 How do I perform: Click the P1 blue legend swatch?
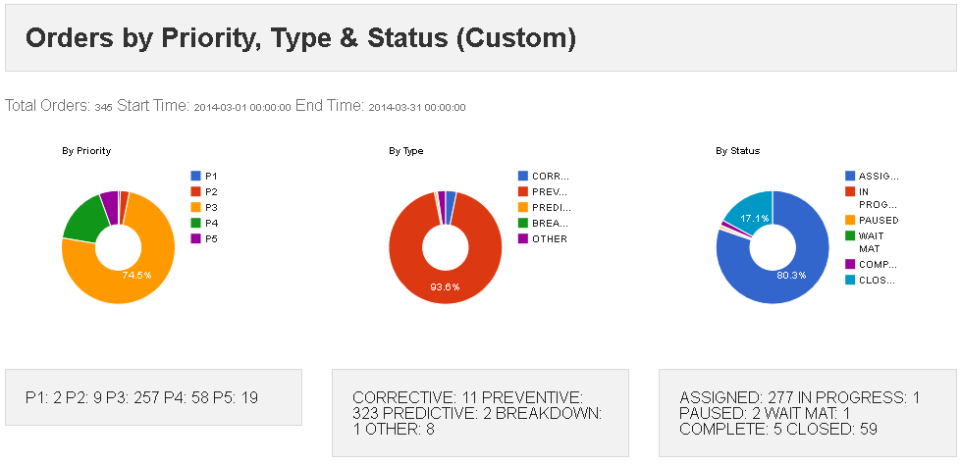pos(195,175)
